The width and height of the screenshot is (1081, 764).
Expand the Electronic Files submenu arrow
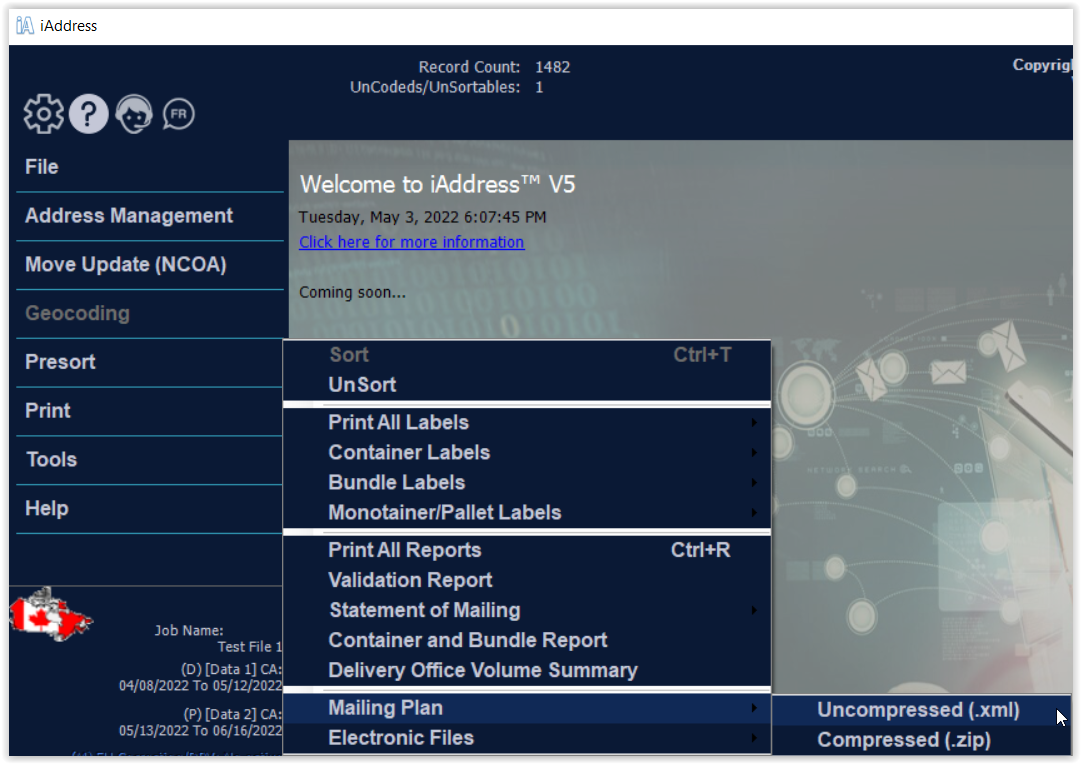click(x=754, y=738)
